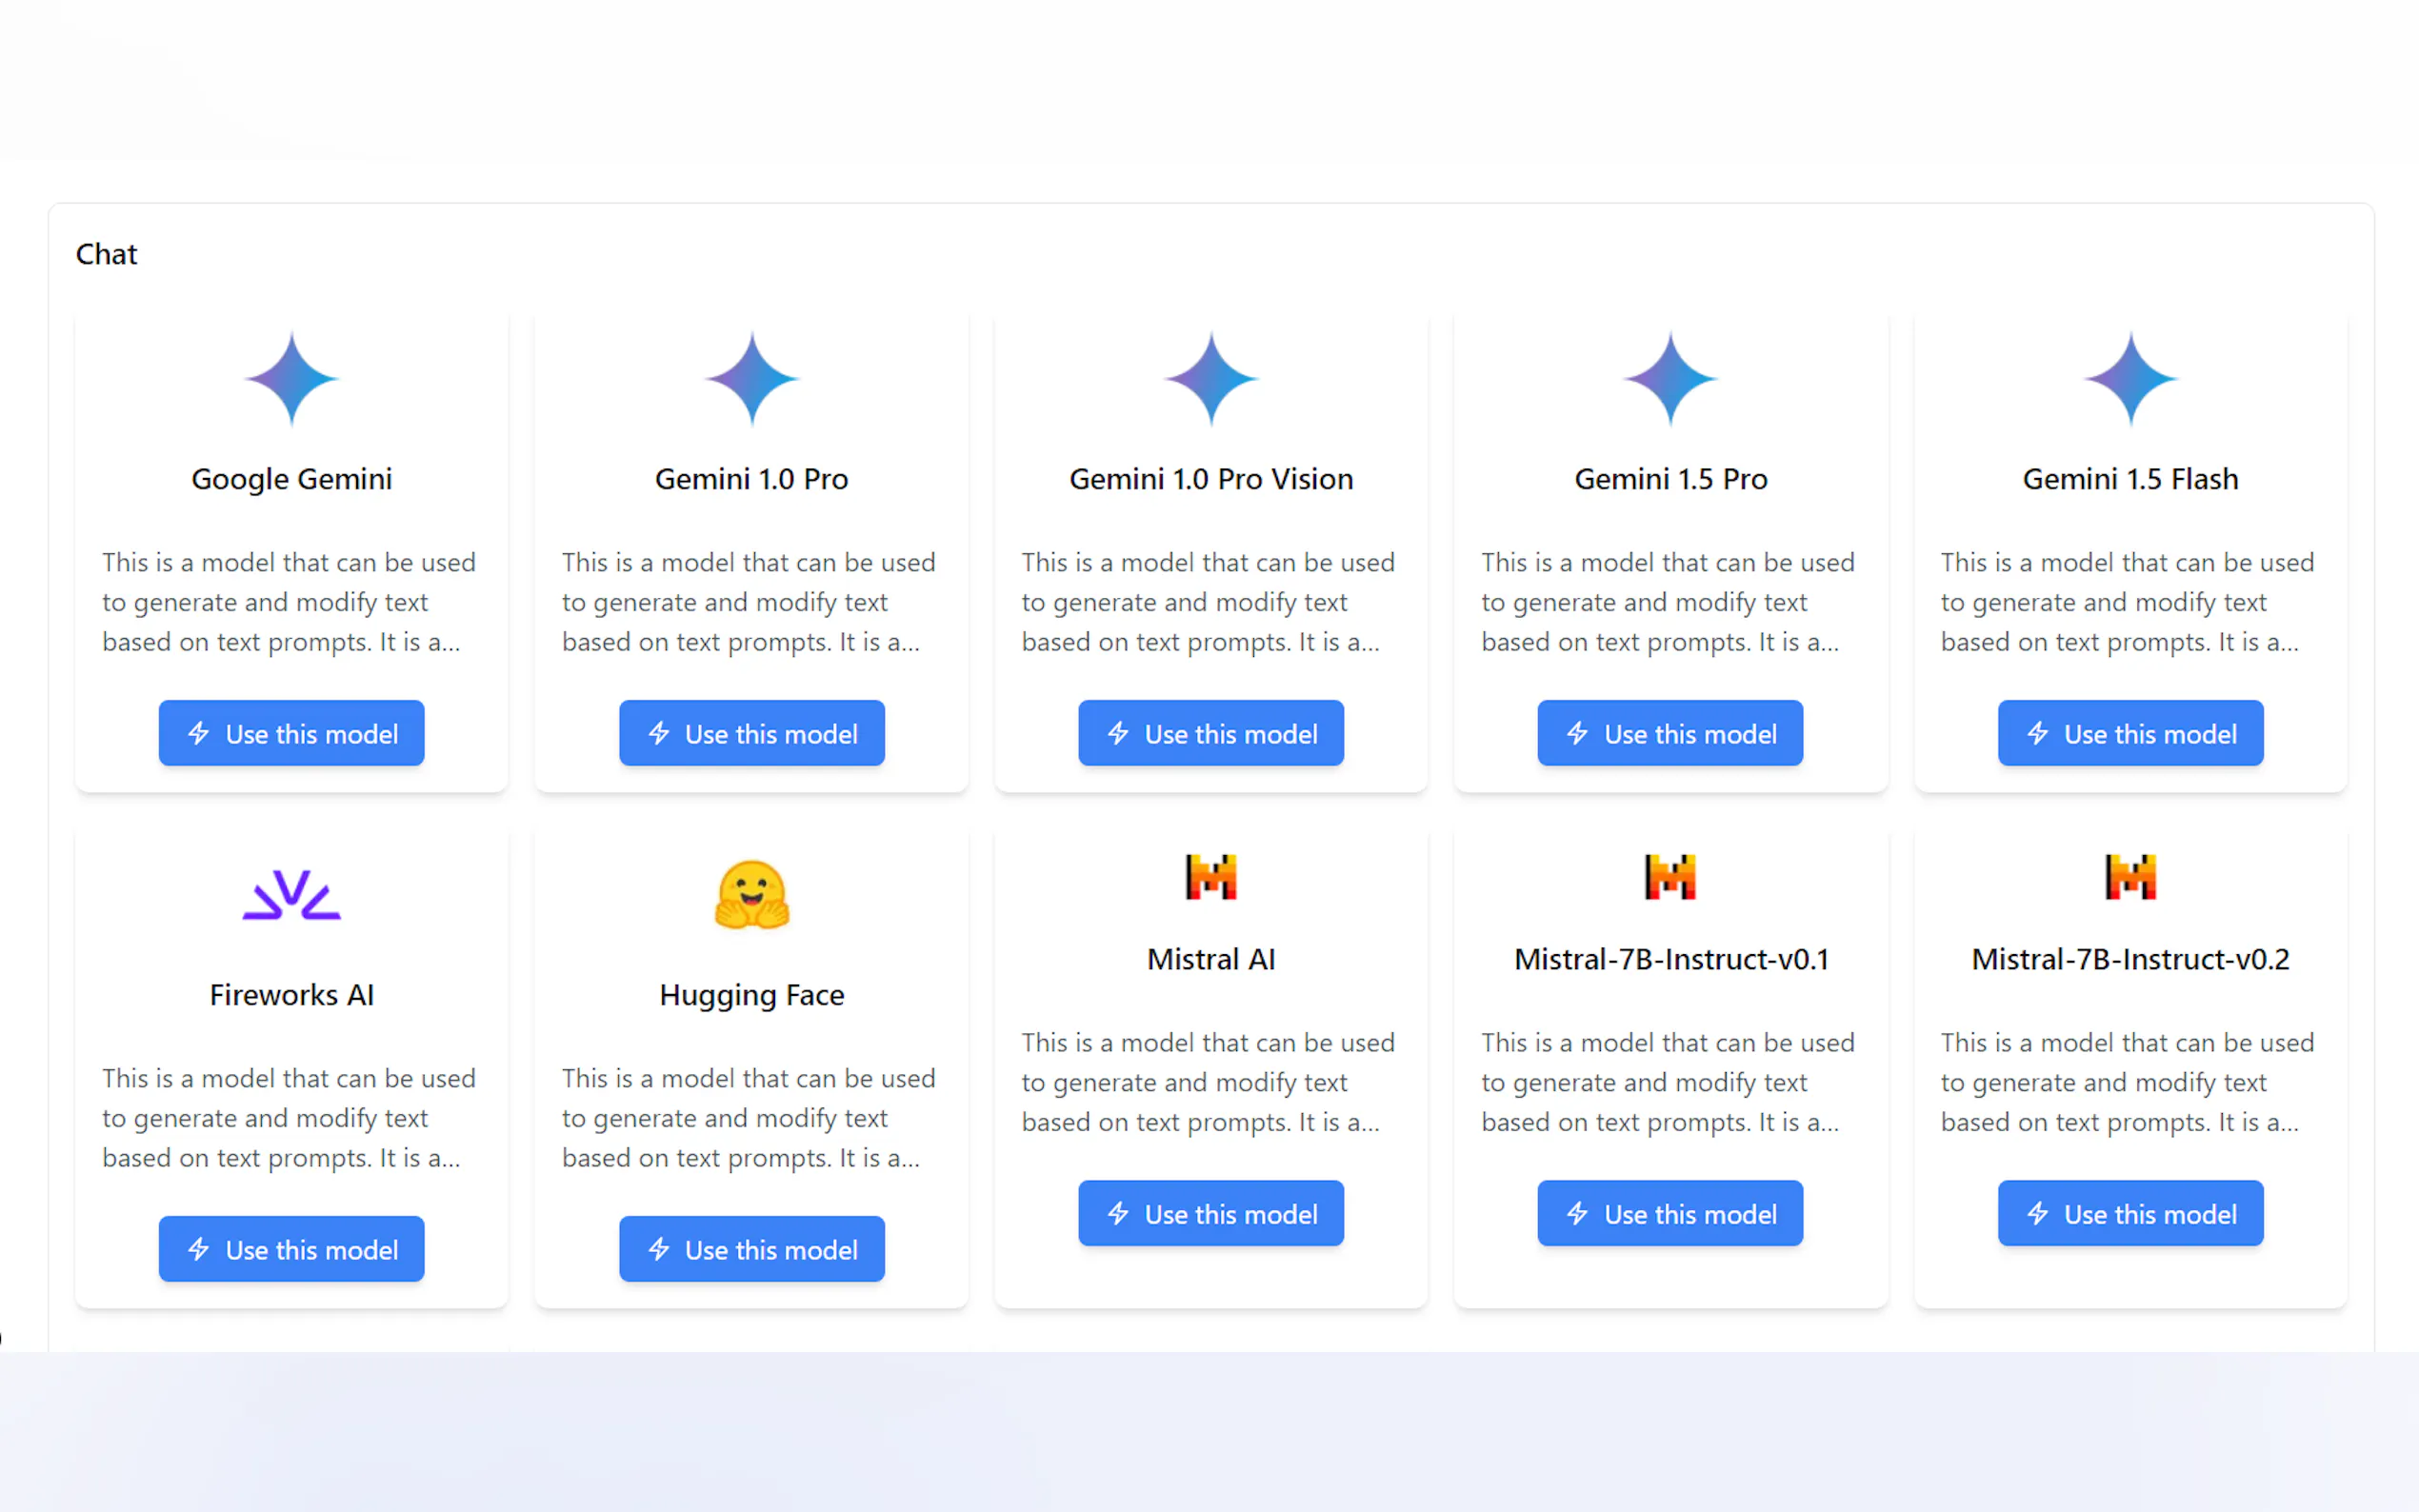Use the Google Gemini model

coord(291,733)
